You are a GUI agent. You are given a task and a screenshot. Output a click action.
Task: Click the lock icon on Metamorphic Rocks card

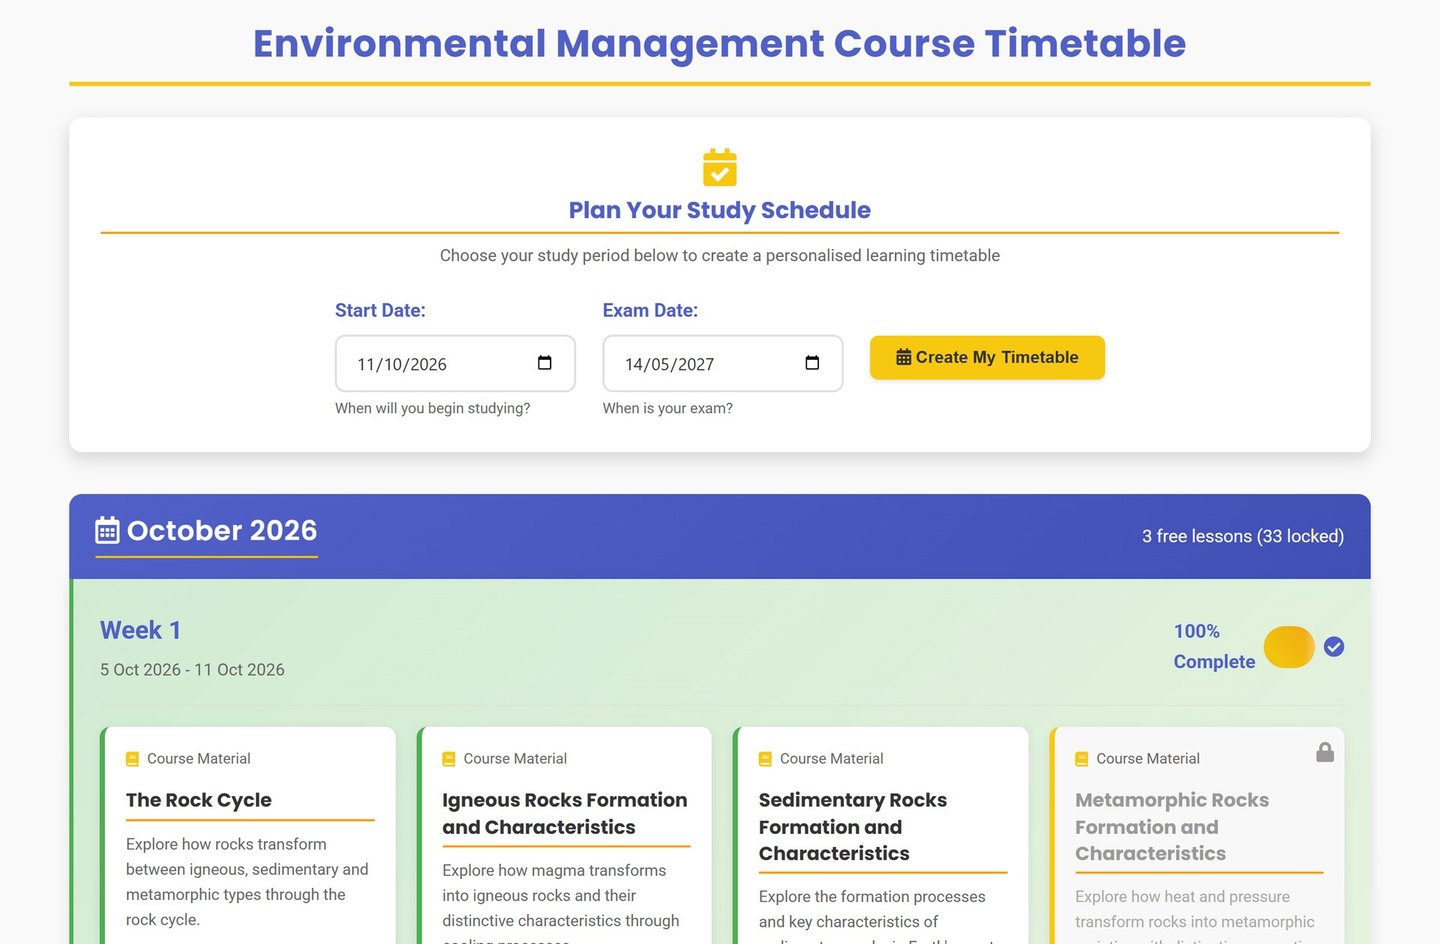(1325, 752)
